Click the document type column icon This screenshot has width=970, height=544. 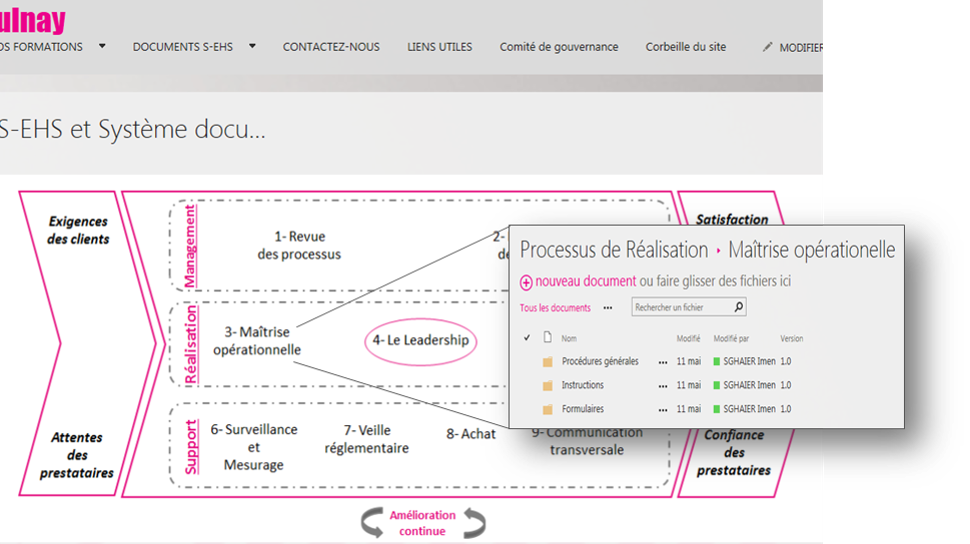547,338
